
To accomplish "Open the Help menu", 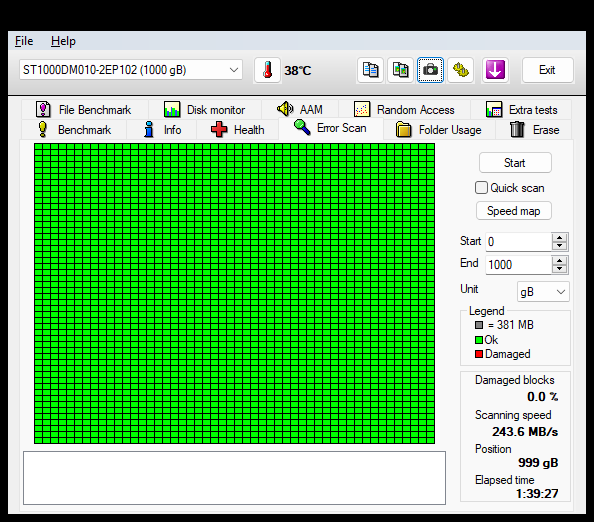I will tap(63, 41).
